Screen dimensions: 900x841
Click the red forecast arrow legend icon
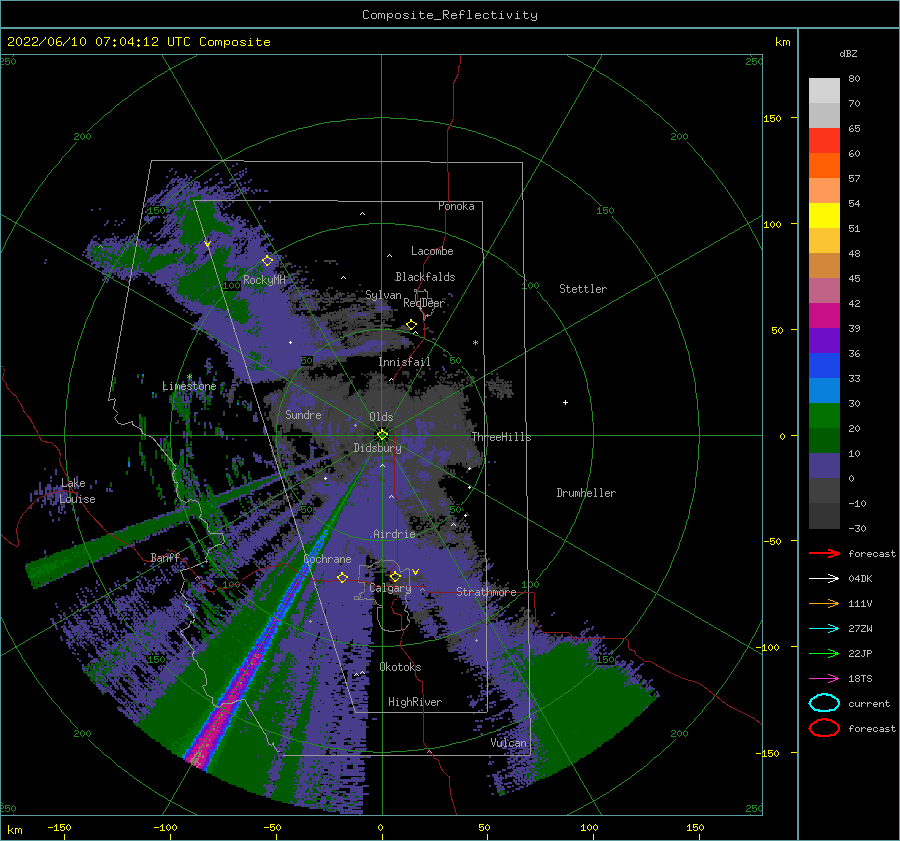[824, 553]
